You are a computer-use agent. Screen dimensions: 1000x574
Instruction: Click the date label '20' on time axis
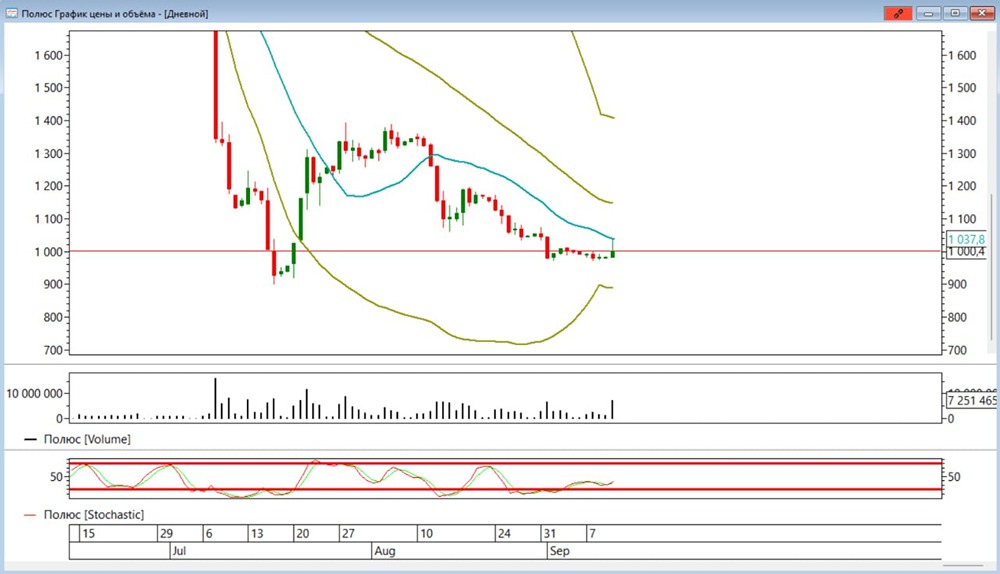tap(302, 533)
